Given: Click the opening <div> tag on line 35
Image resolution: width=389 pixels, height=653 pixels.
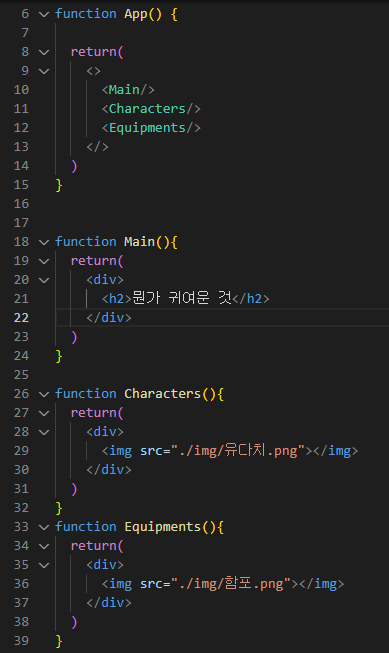Looking at the screenshot, I should [x=105, y=565].
